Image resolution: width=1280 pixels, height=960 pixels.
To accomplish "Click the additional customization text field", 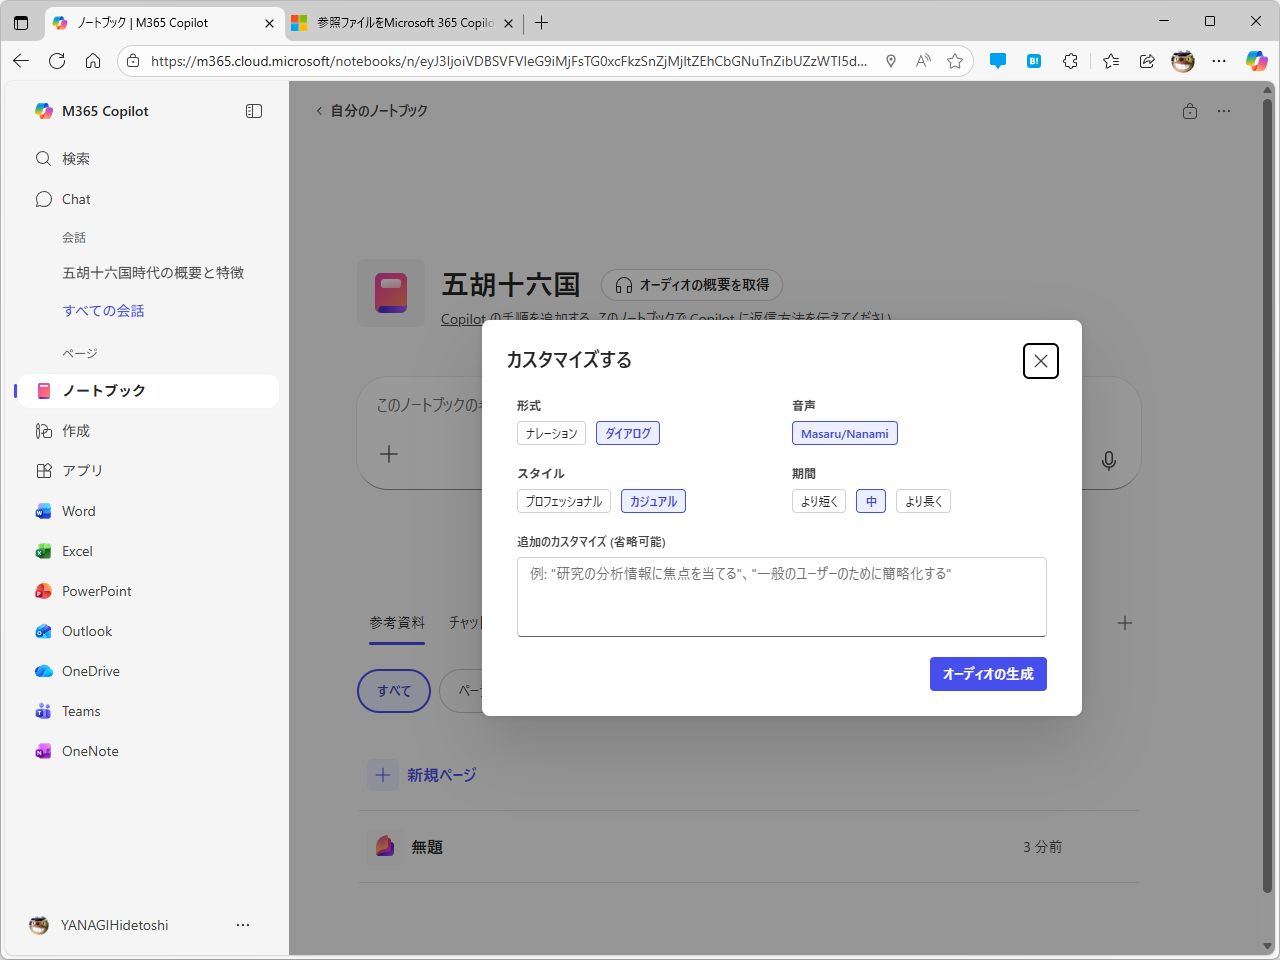I will click(781, 596).
